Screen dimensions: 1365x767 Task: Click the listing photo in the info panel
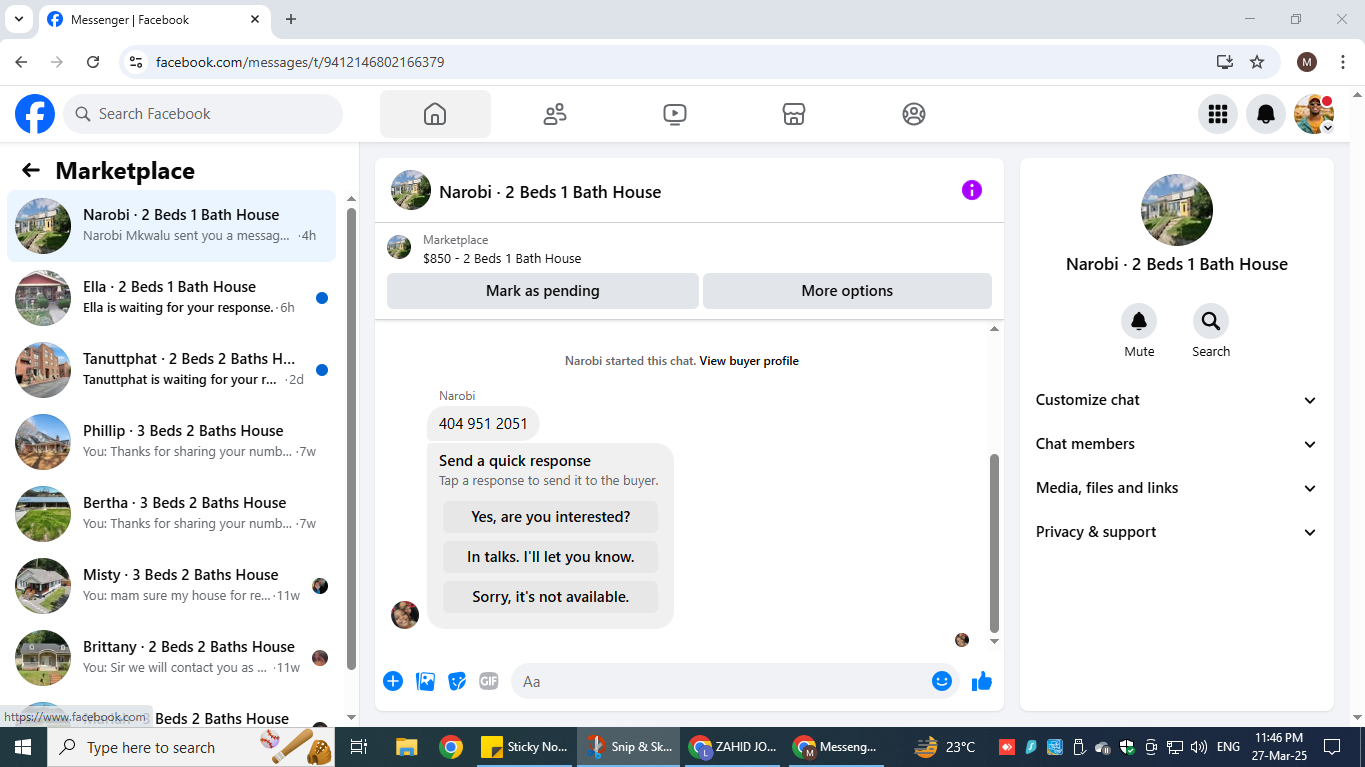tap(1177, 210)
